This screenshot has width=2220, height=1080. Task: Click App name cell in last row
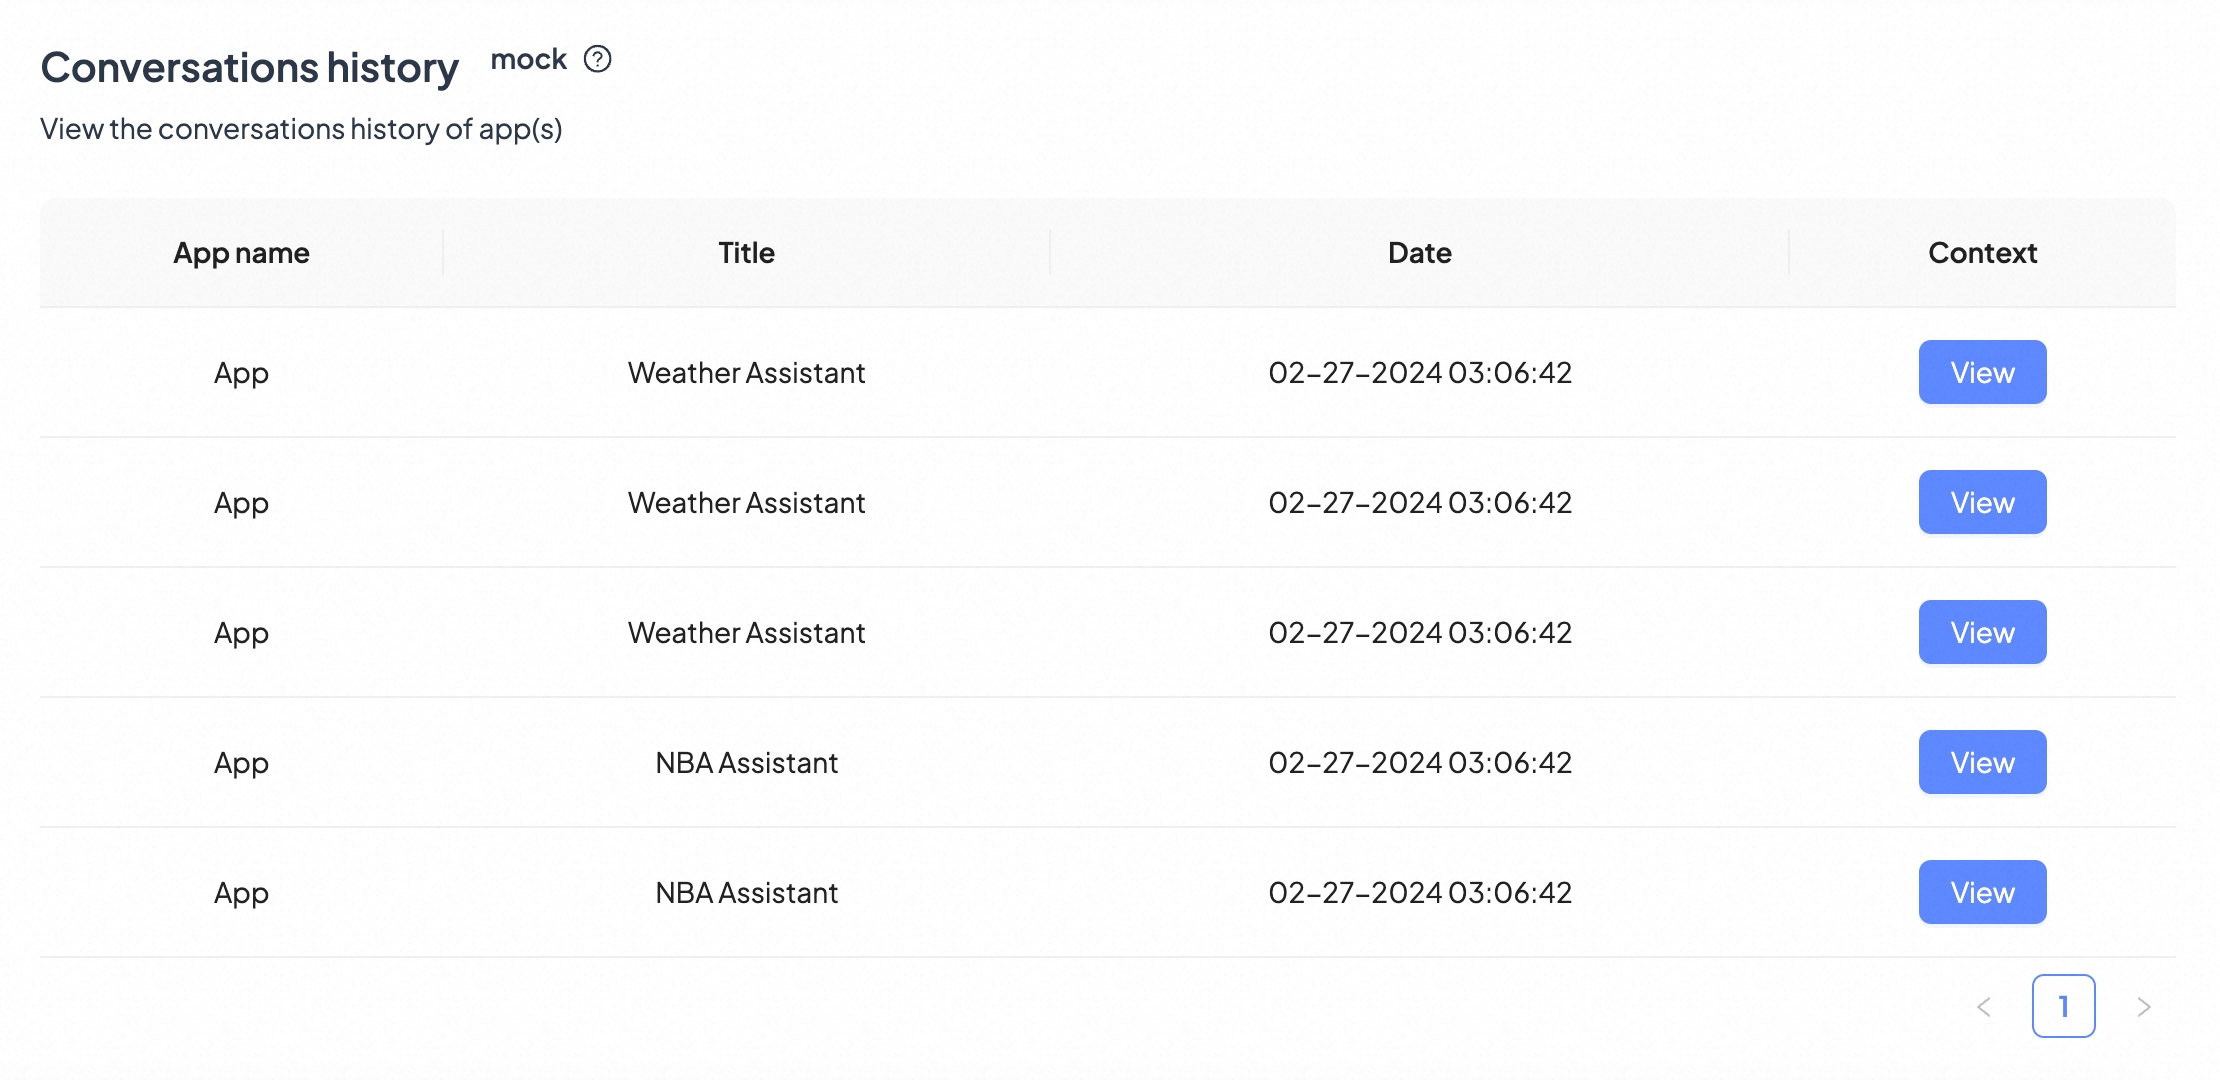tap(241, 893)
